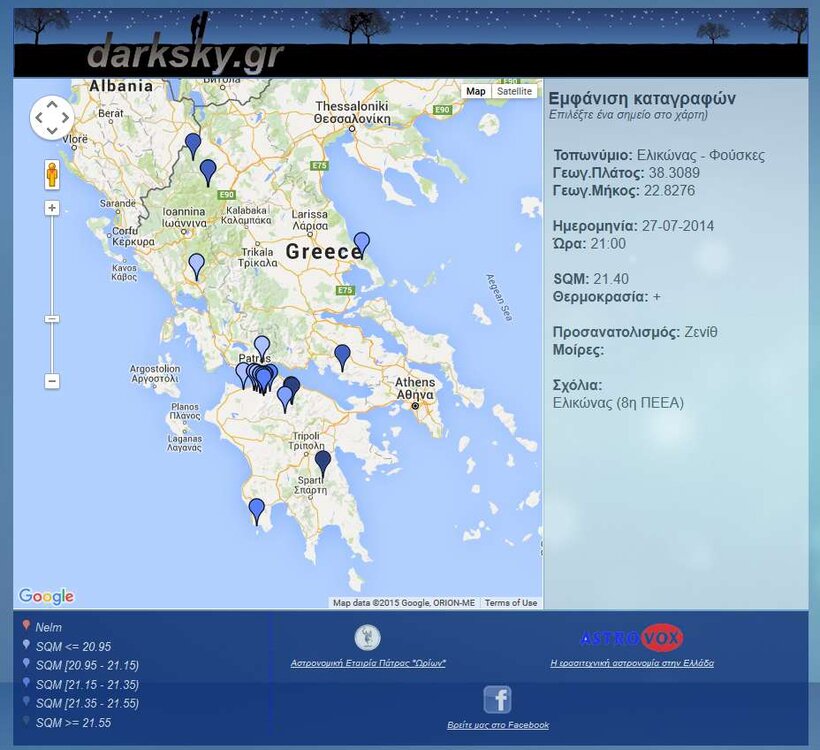The height and width of the screenshot is (750, 820).
Task: Click the map marker near Sparti
Action: point(323,462)
